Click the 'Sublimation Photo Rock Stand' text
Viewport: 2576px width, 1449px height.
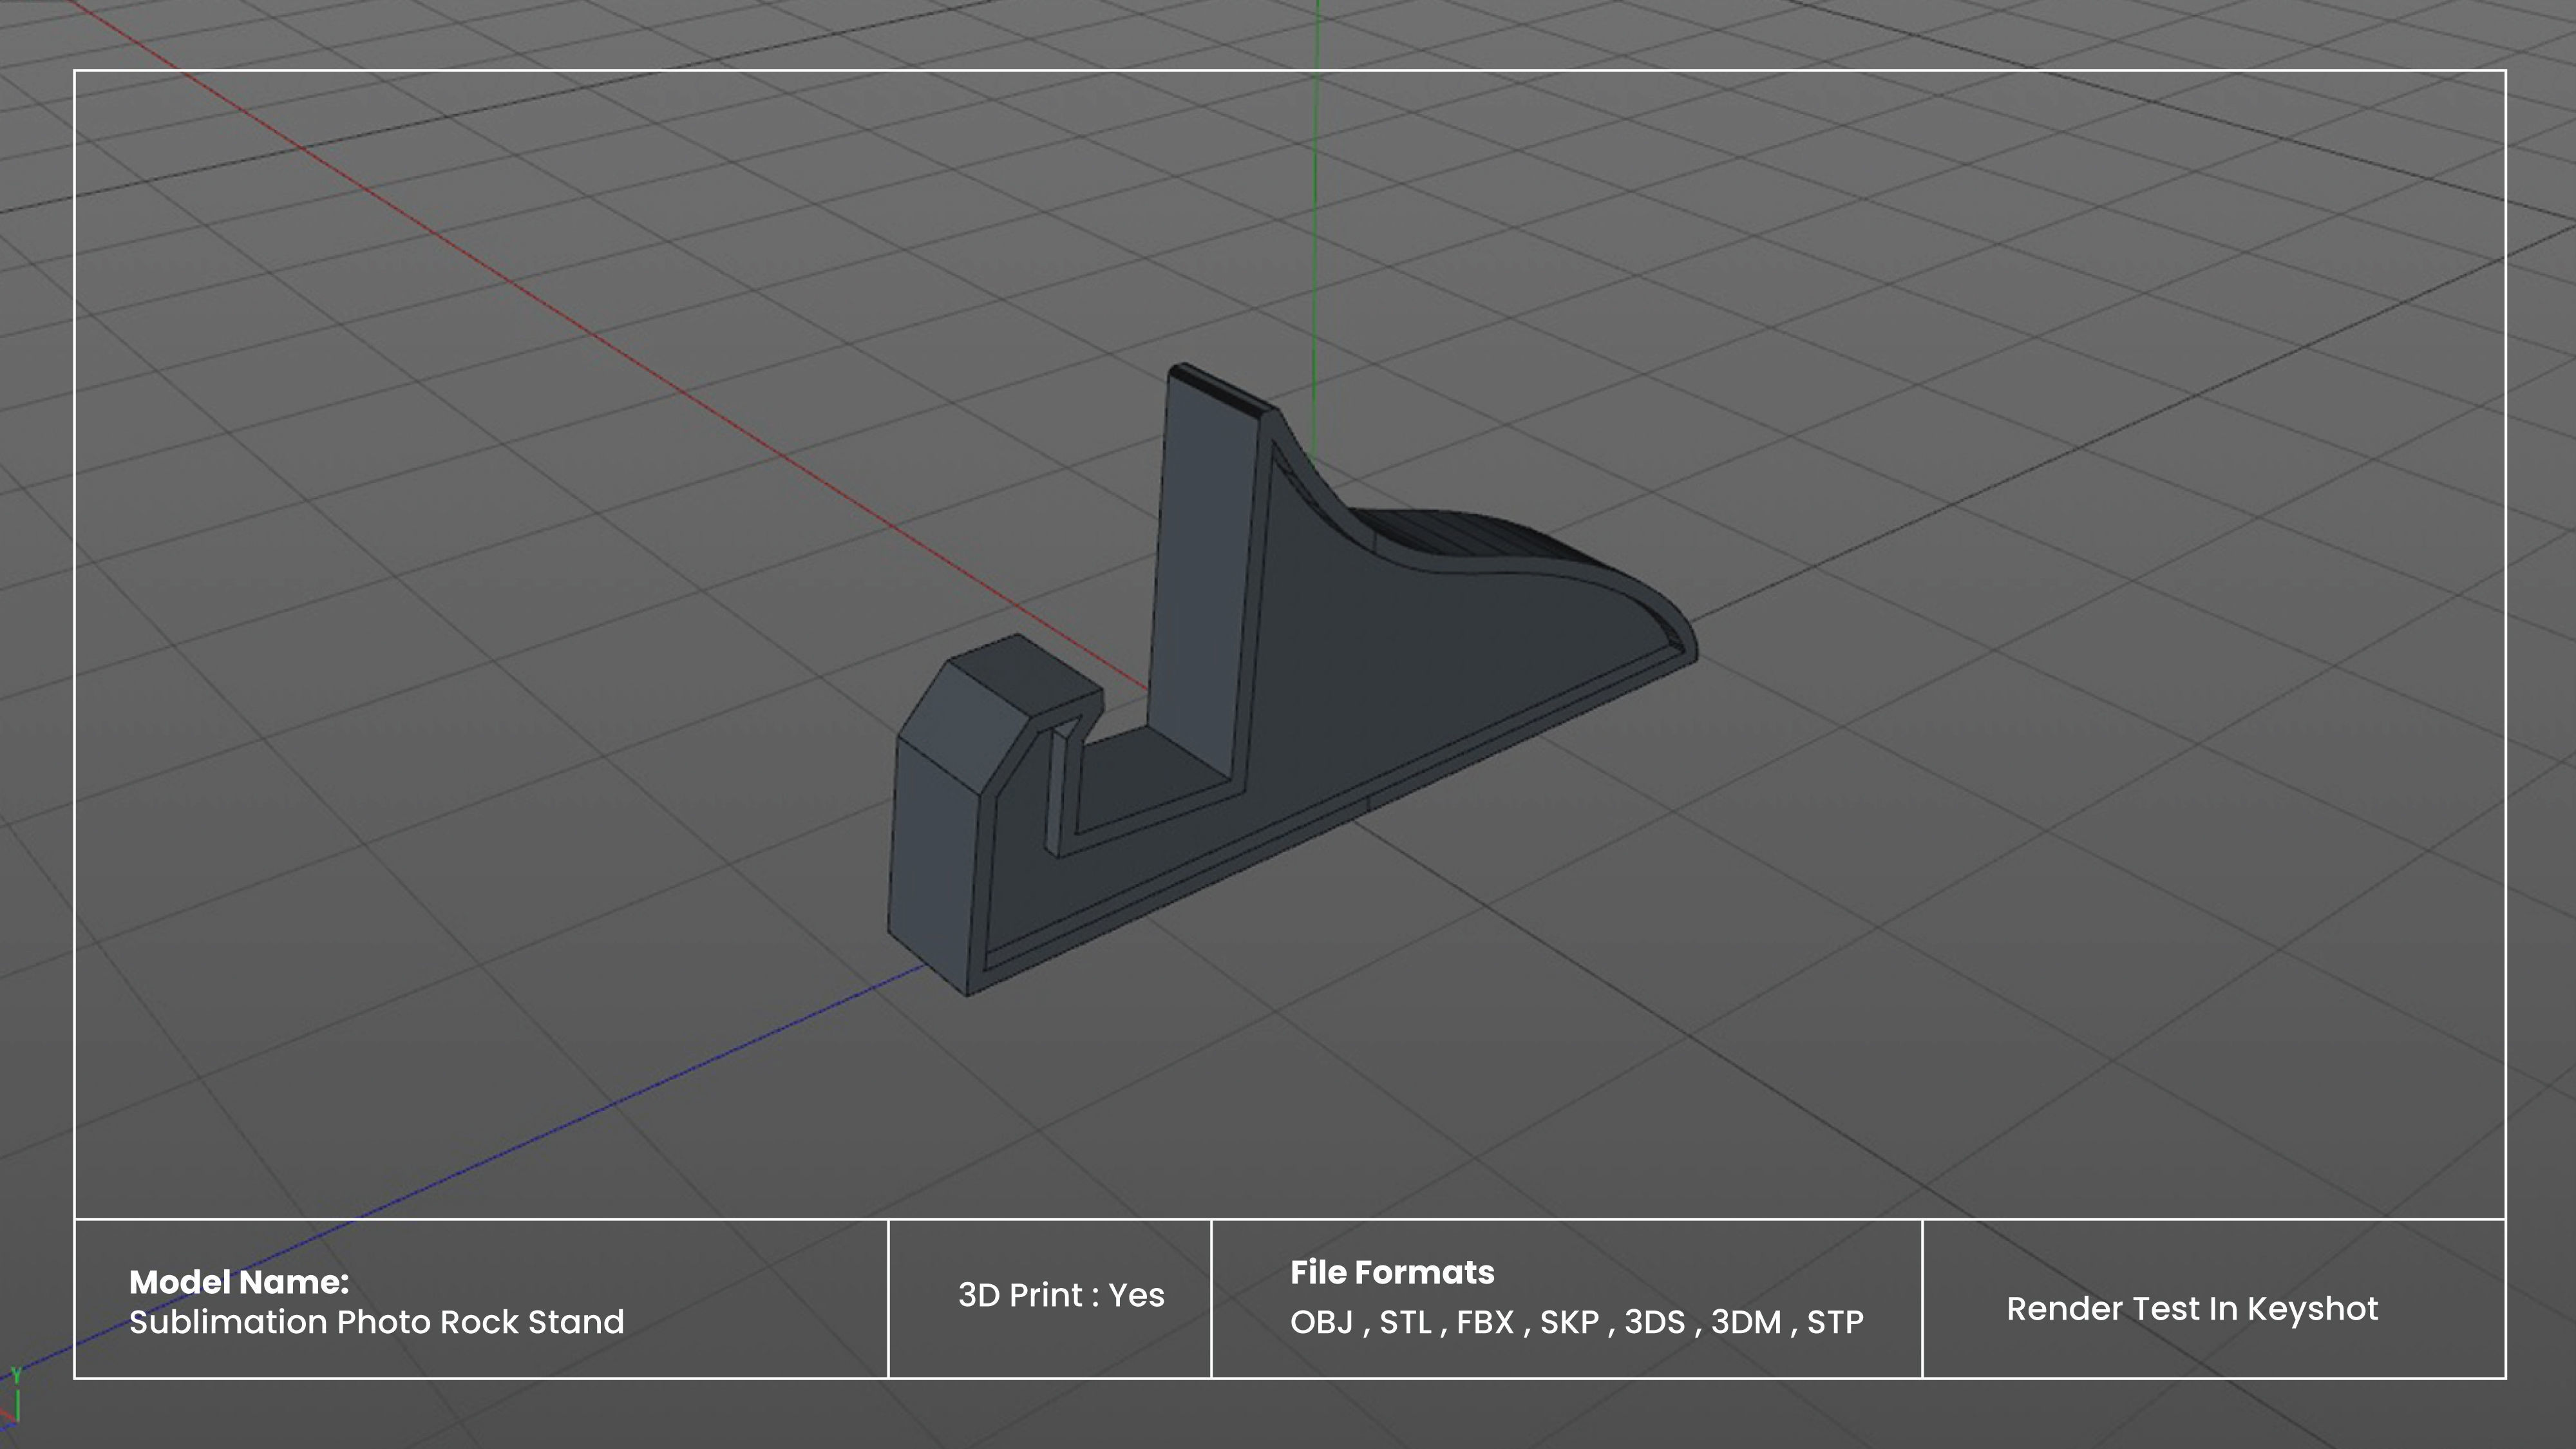pyautogui.click(x=376, y=1322)
